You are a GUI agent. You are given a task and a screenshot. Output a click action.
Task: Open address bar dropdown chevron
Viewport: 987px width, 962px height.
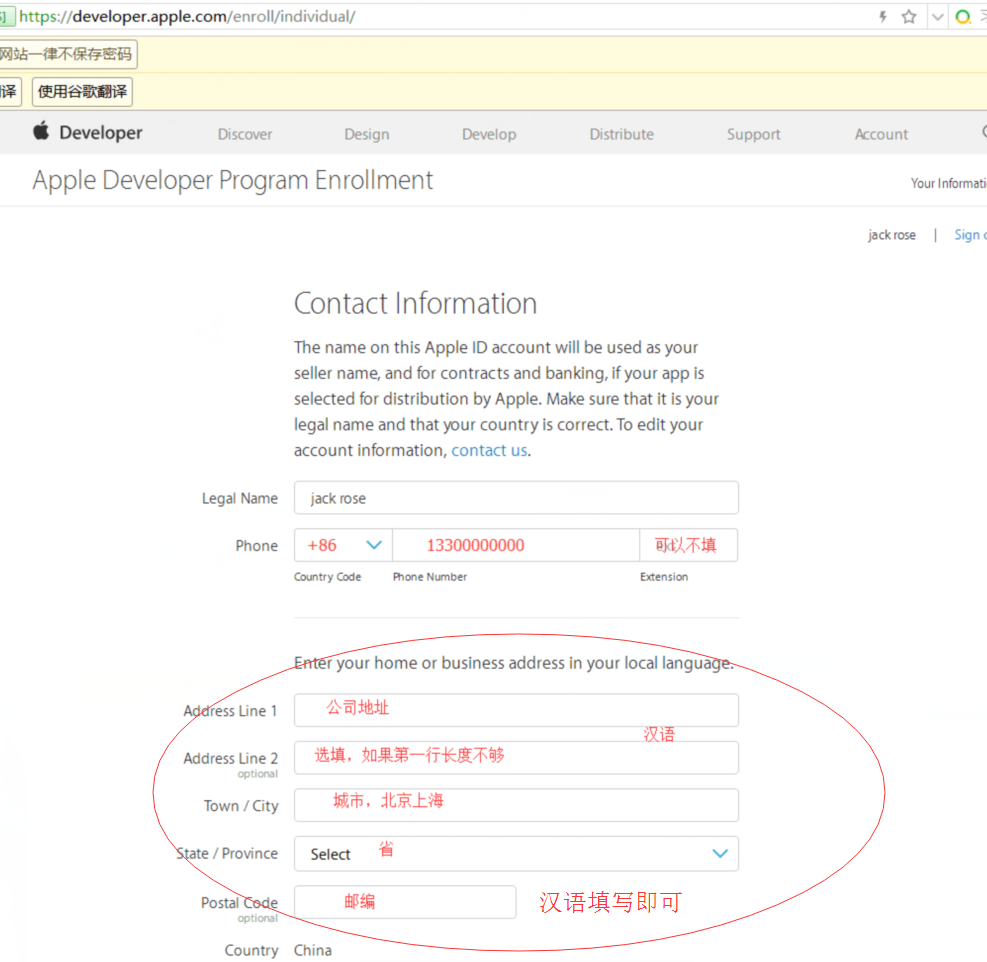point(937,17)
